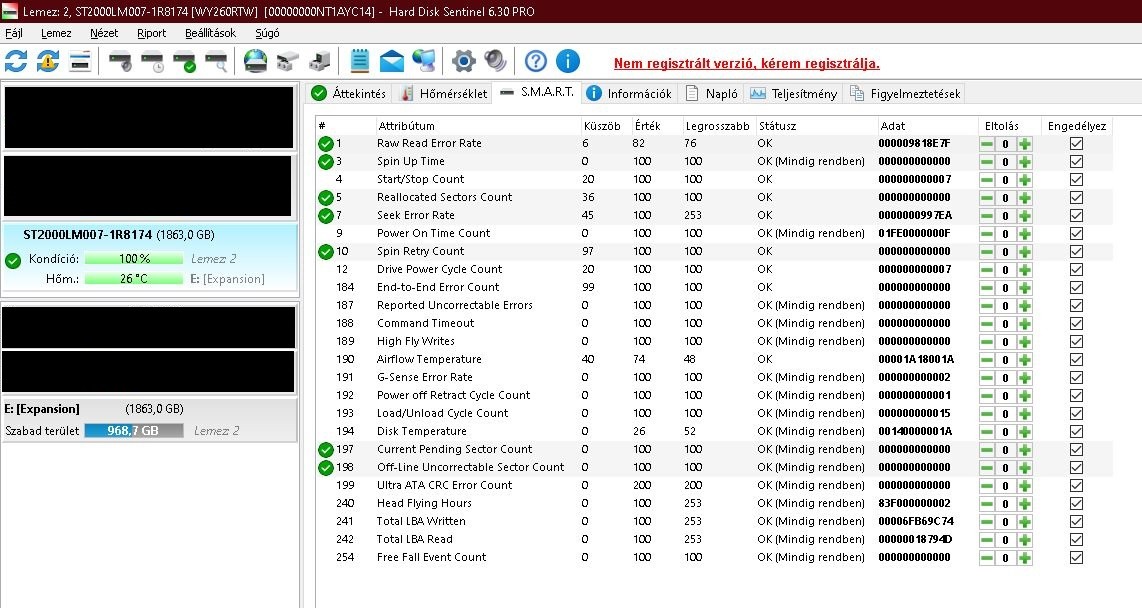Screen dimensions: 1142x608
Task: Open help via the question mark icon
Action: click(x=535, y=61)
